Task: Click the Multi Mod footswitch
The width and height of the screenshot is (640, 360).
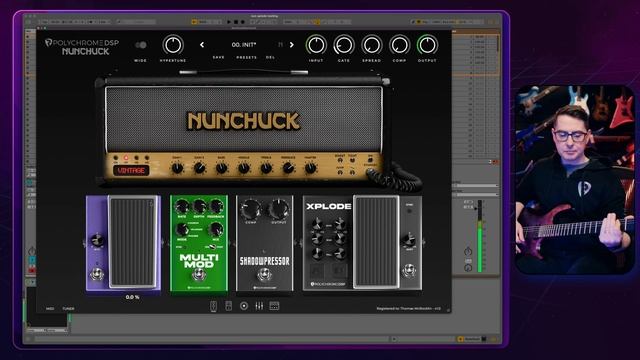Action: pos(199,275)
